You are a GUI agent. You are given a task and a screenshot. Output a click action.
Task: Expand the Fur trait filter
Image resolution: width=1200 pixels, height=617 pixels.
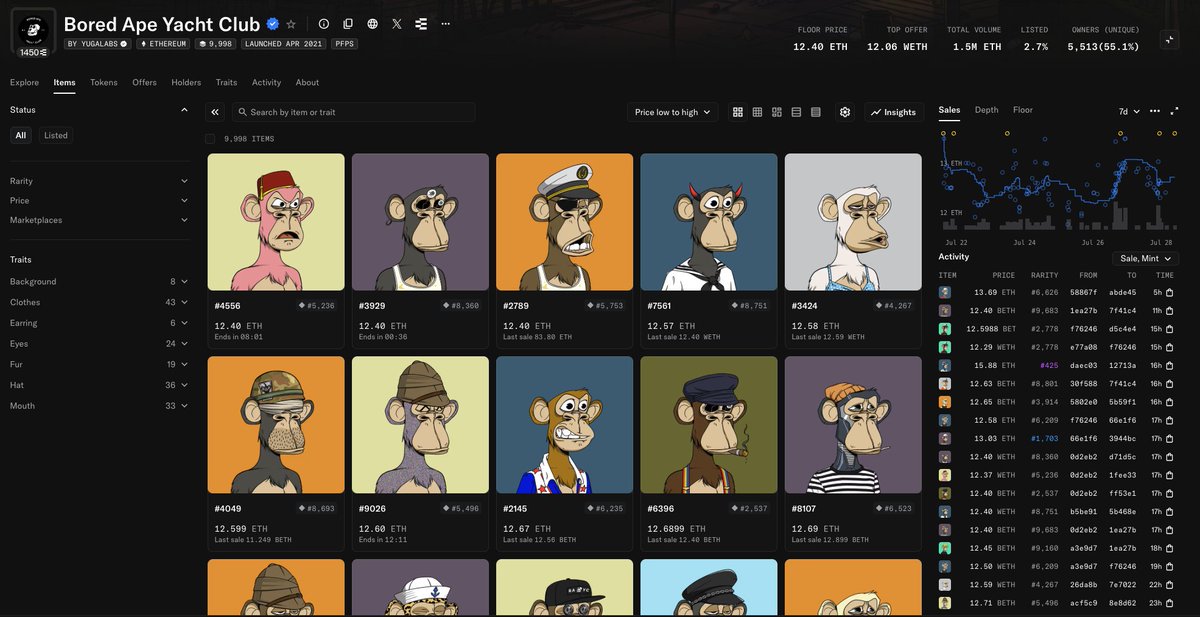(x=98, y=364)
